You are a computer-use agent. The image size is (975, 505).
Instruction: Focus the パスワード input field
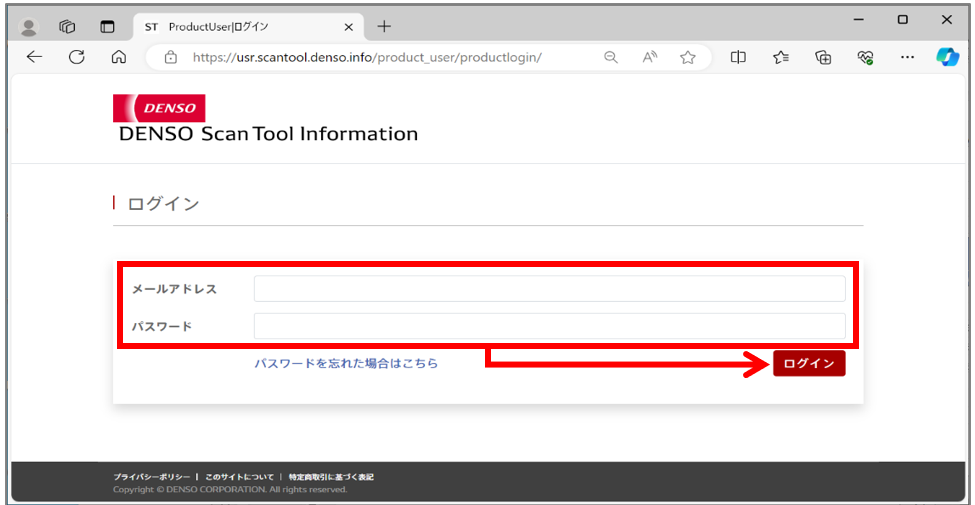point(550,326)
